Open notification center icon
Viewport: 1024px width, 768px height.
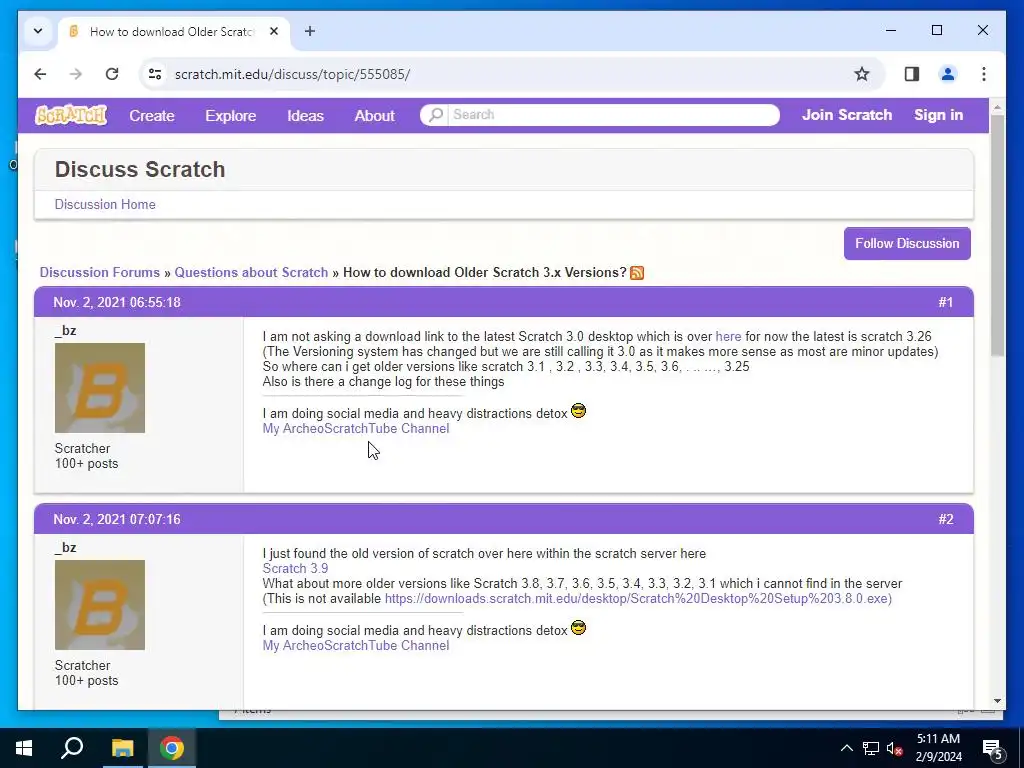(x=993, y=748)
